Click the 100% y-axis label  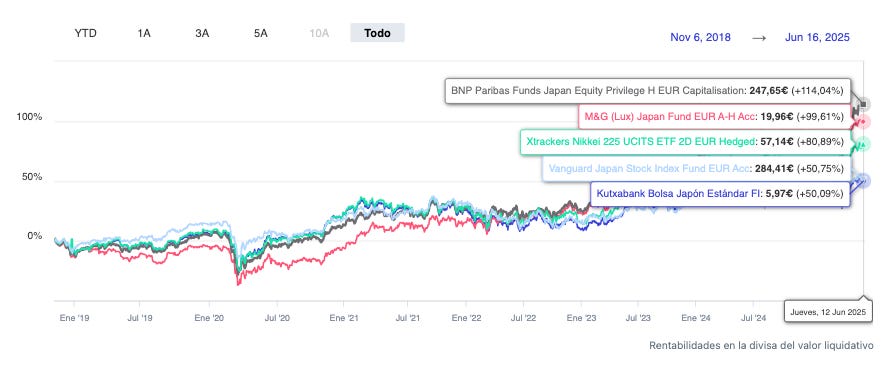click(x=29, y=117)
